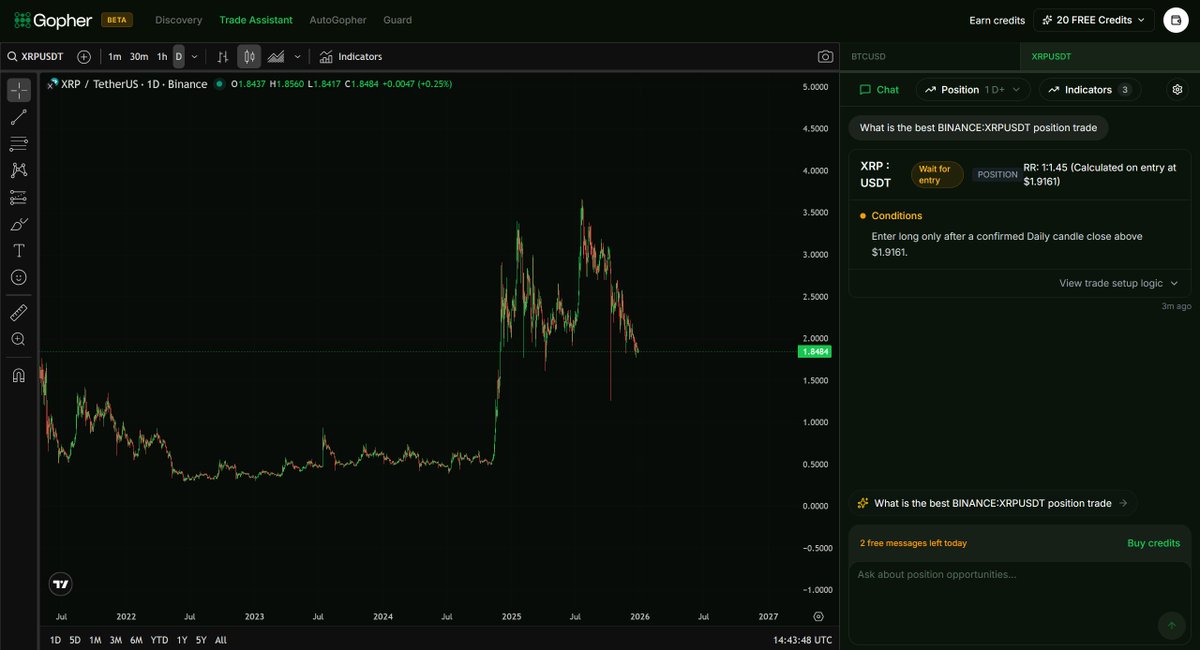Screen dimensions: 1200x650
Task: Expand the 20 FREE Credits dropdown
Action: 1094,20
